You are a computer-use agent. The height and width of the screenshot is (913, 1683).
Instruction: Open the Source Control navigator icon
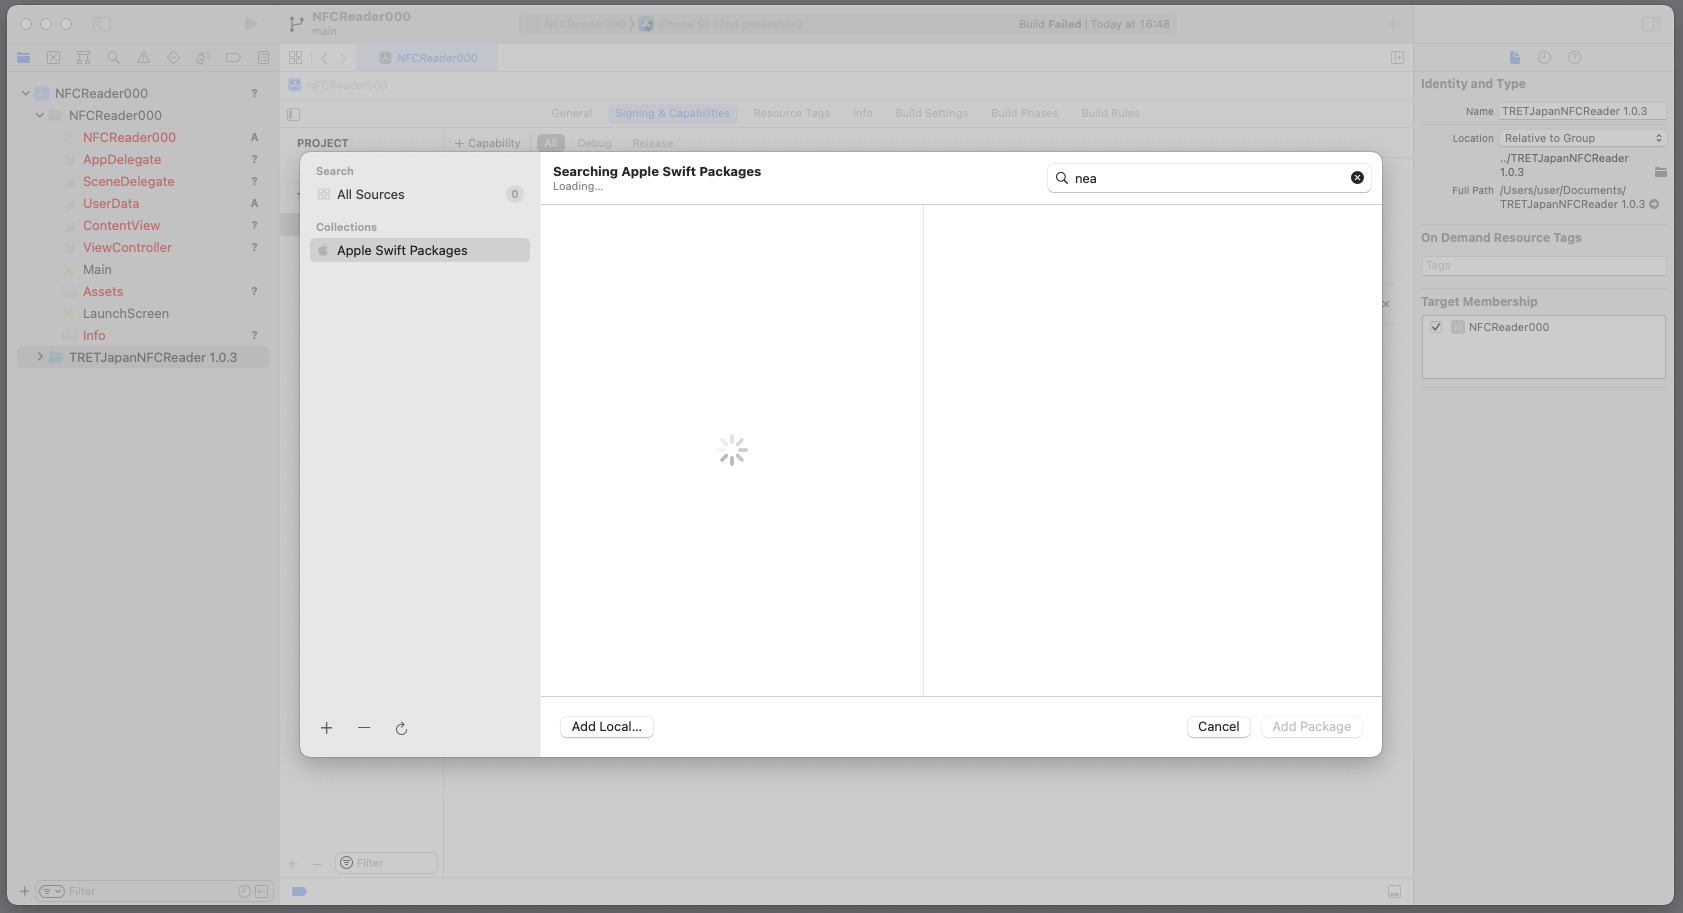[54, 58]
